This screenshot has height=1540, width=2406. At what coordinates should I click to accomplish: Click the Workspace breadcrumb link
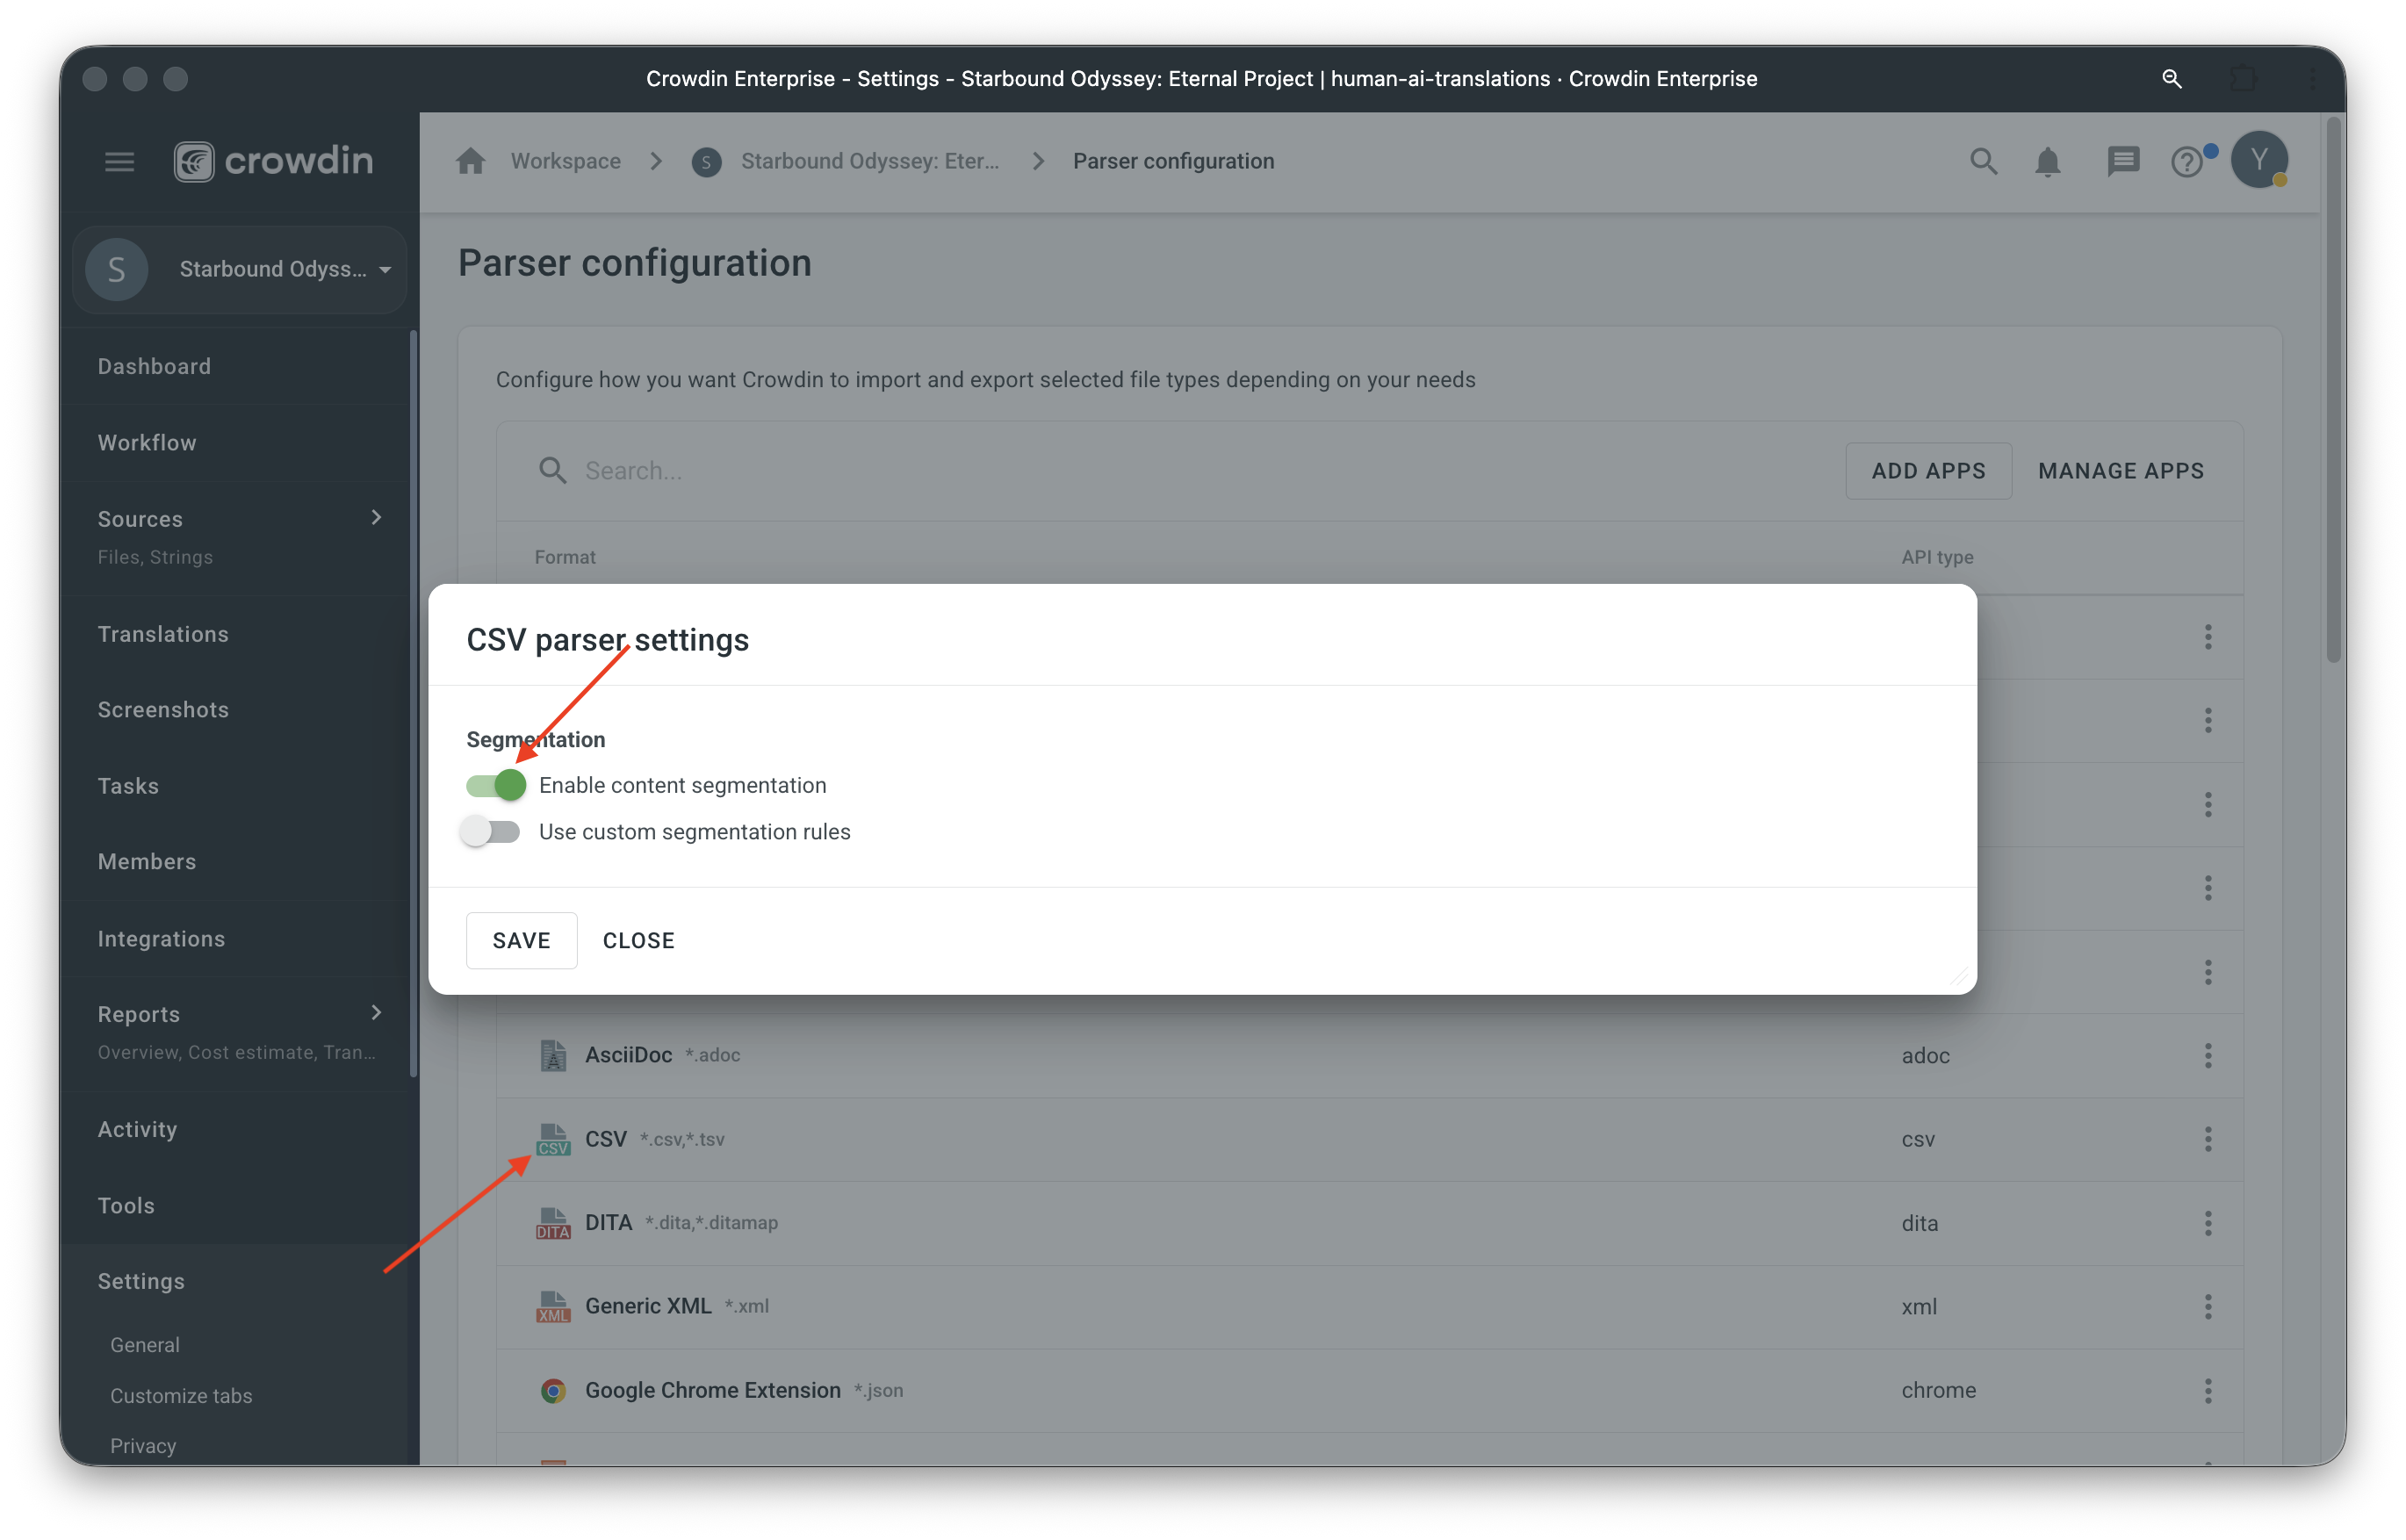point(566,161)
